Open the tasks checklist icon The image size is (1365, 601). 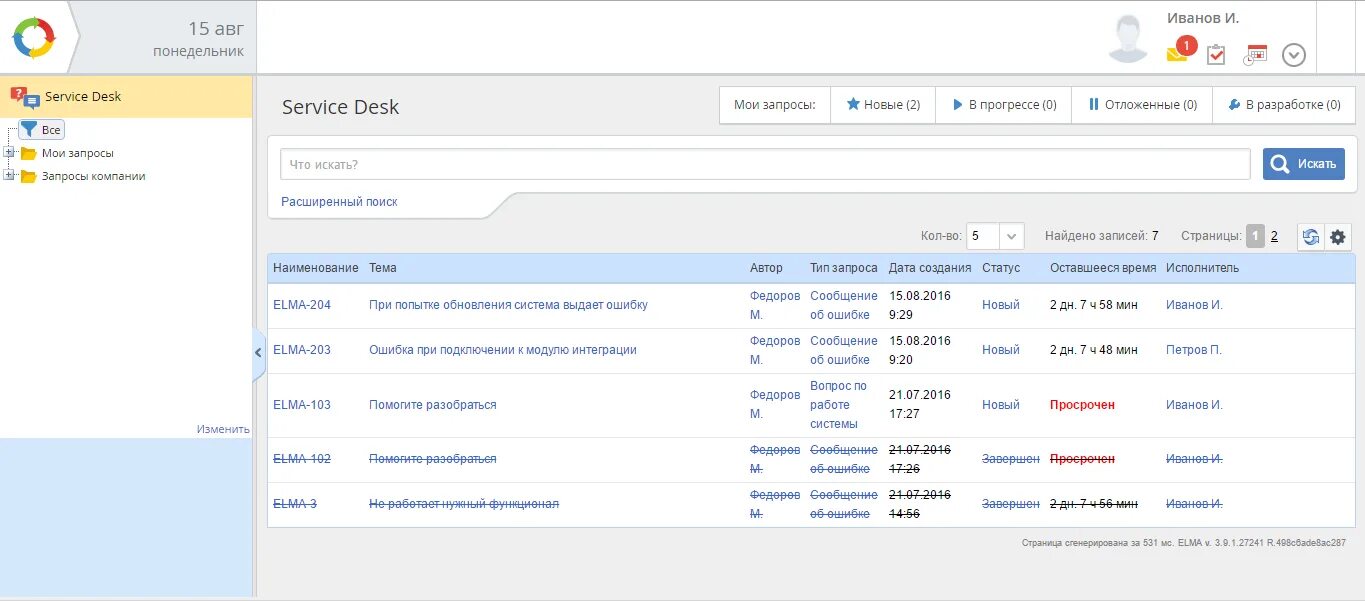pyautogui.click(x=1216, y=55)
